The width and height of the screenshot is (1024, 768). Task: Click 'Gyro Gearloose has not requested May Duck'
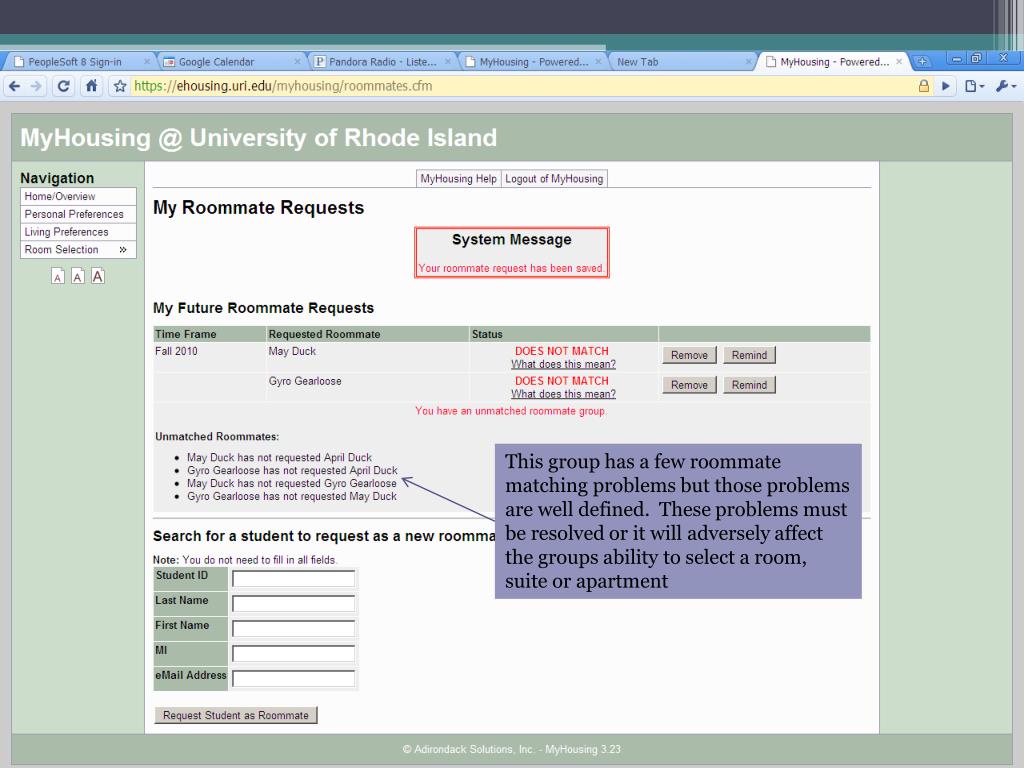tap(292, 496)
